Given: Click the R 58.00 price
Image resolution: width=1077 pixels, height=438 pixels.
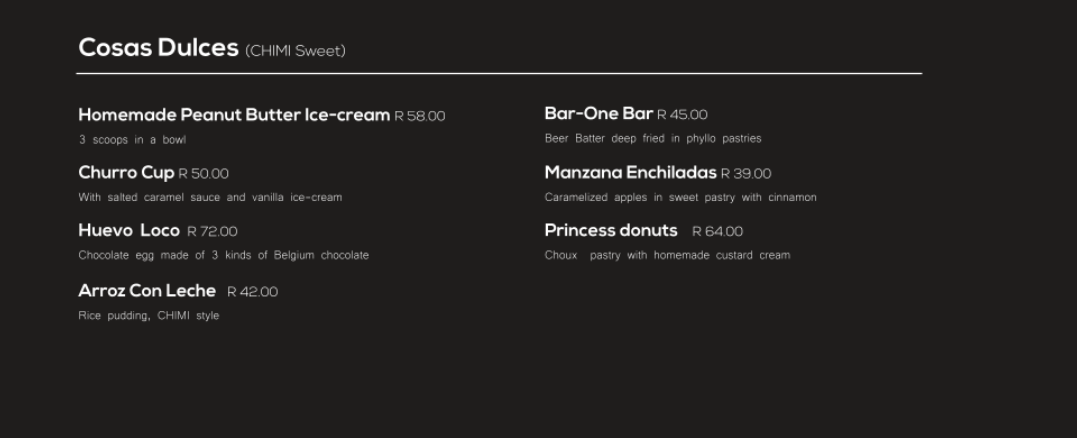Looking at the screenshot, I should pos(420,116).
